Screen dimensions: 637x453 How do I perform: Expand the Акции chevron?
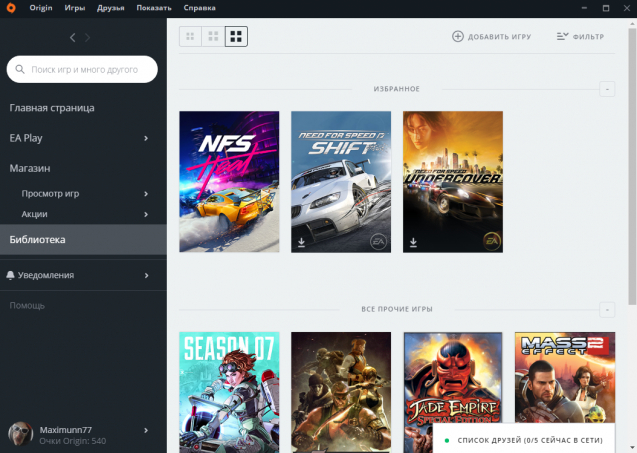146,214
